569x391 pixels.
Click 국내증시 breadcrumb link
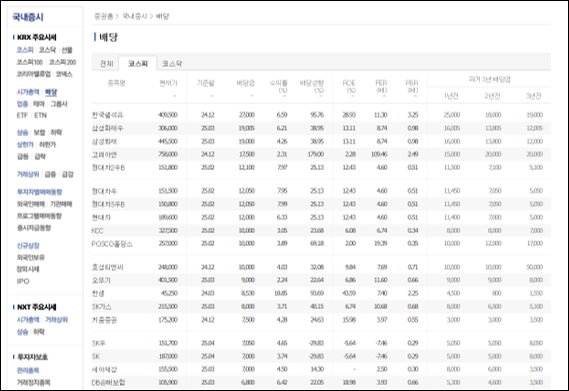coord(135,16)
